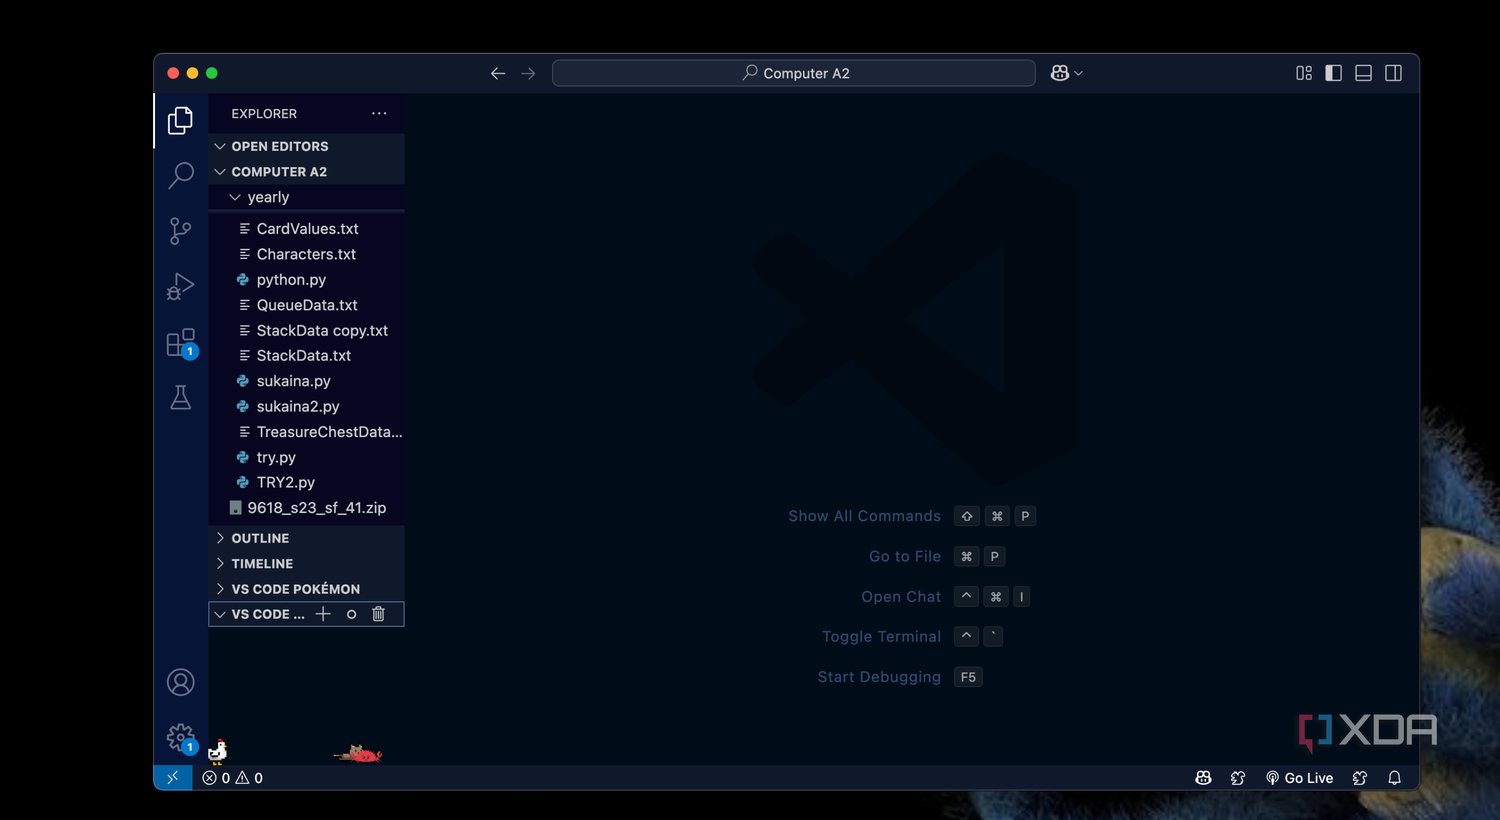This screenshot has height=820, width=1500.
Task: Toggle the primary side bar
Action: point(1333,73)
